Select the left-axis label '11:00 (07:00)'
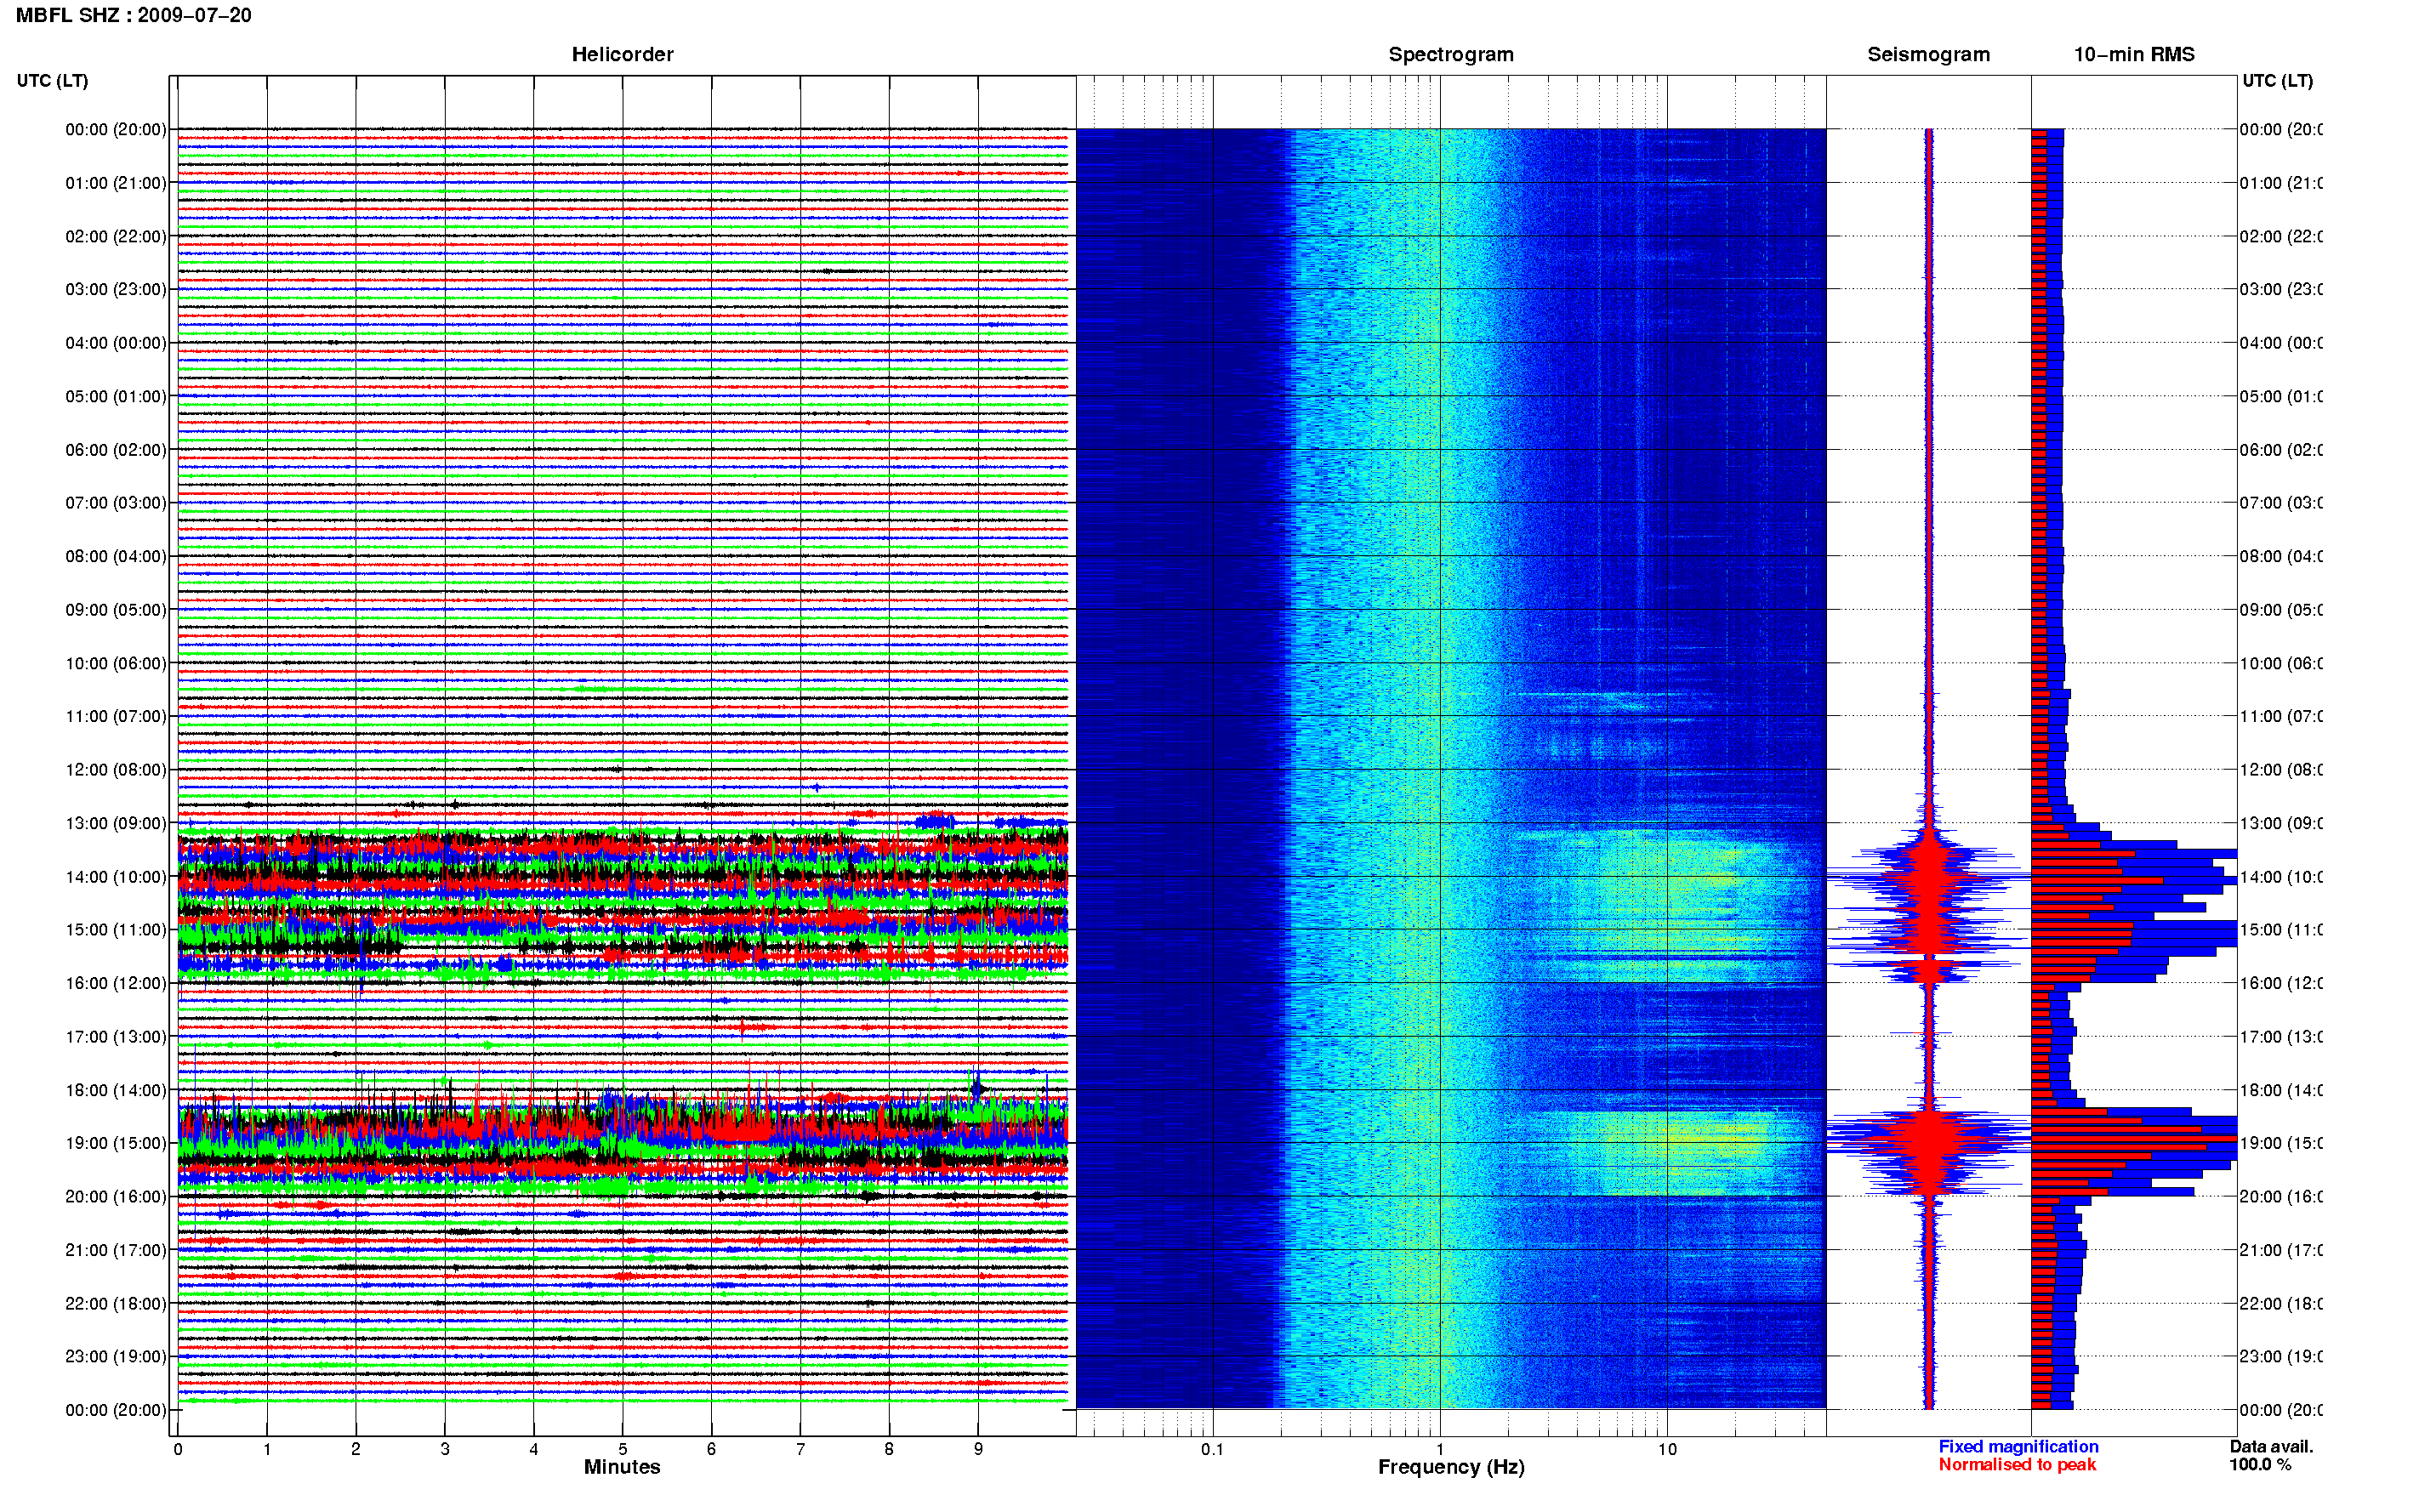 (116, 716)
